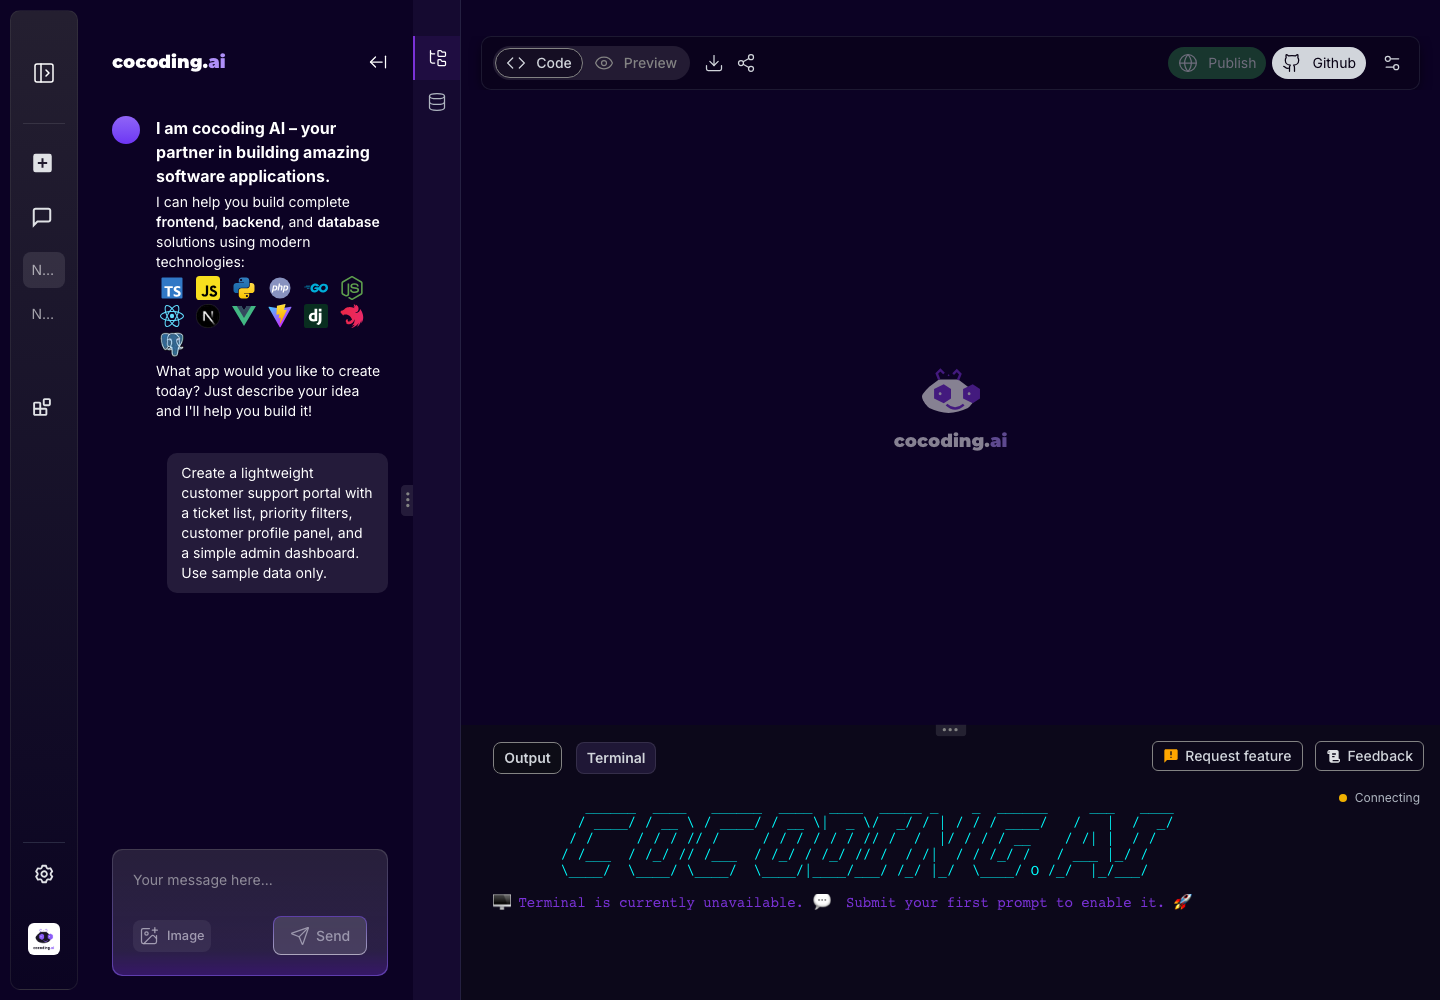Image resolution: width=1440 pixels, height=1000 pixels.
Task: Click the cocoding.ai profile avatar
Action: click(44, 939)
